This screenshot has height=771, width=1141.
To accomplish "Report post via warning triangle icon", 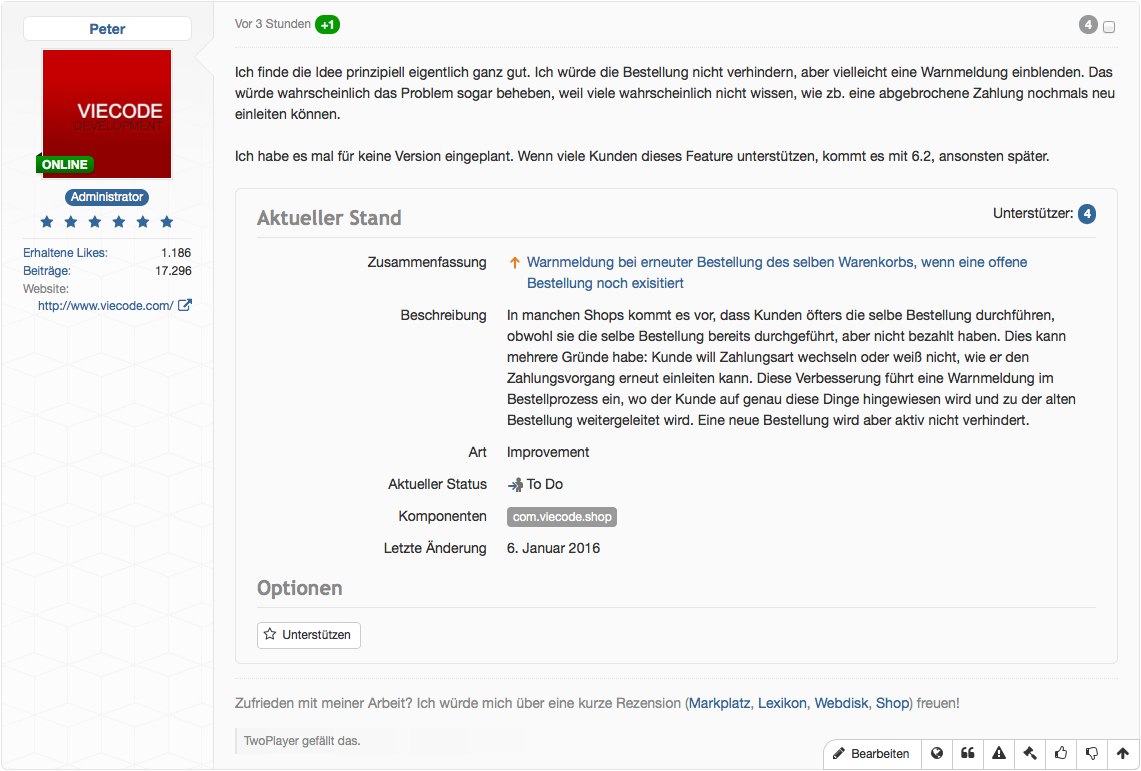I will [x=999, y=754].
